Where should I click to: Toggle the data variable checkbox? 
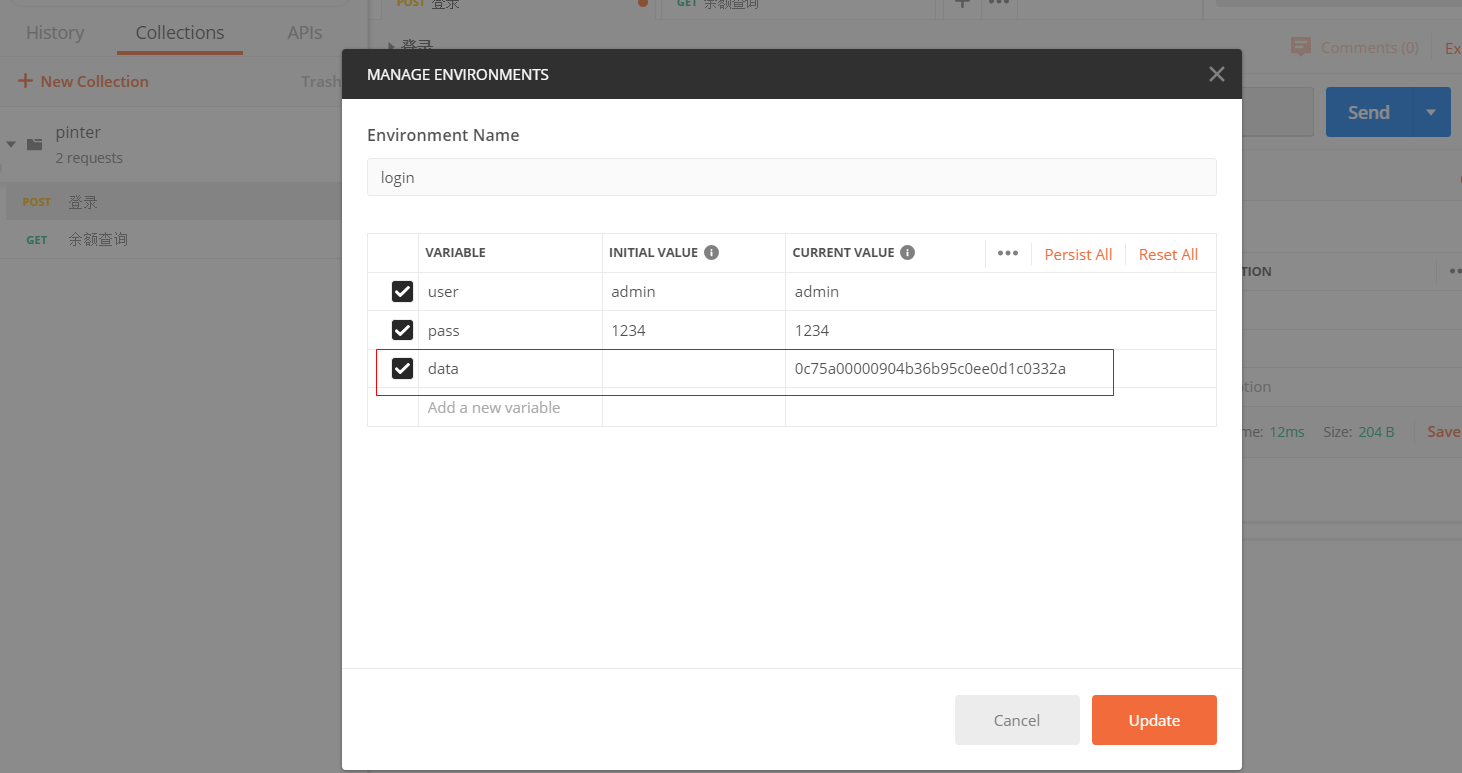[402, 369]
